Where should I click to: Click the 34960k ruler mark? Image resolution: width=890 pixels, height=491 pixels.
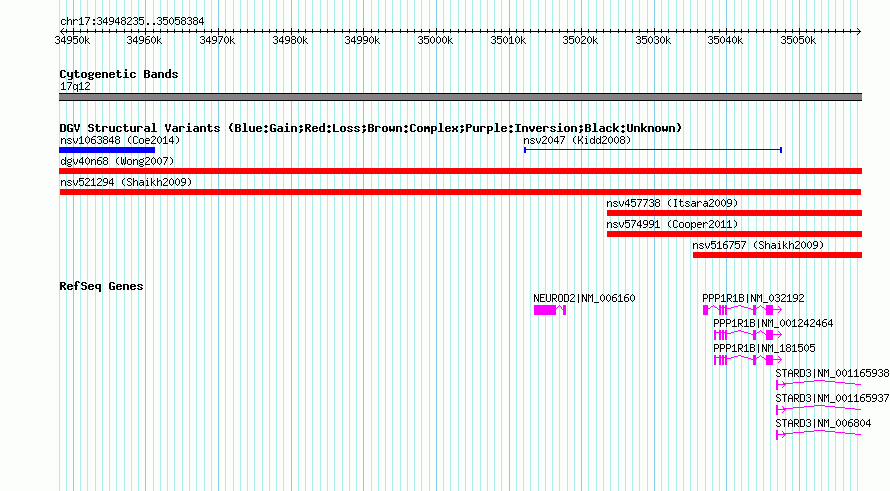[x=144, y=40]
